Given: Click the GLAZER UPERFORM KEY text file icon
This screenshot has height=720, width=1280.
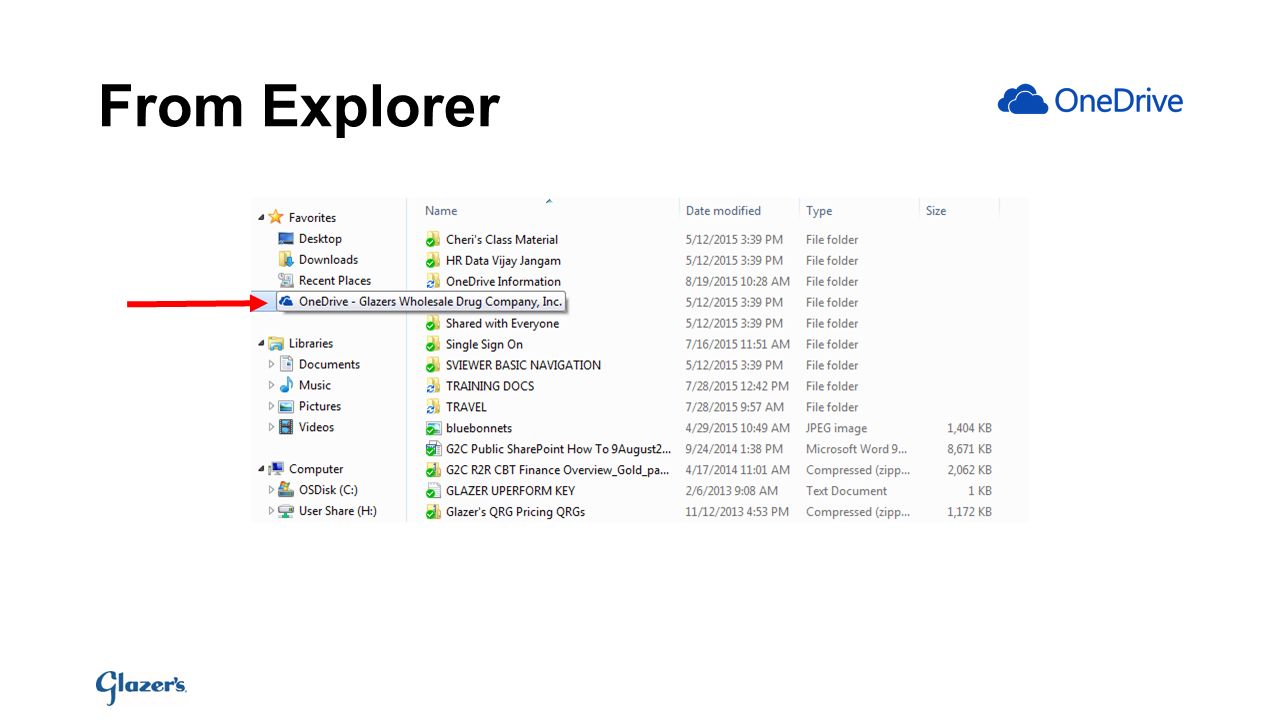Looking at the screenshot, I should pos(433,491).
